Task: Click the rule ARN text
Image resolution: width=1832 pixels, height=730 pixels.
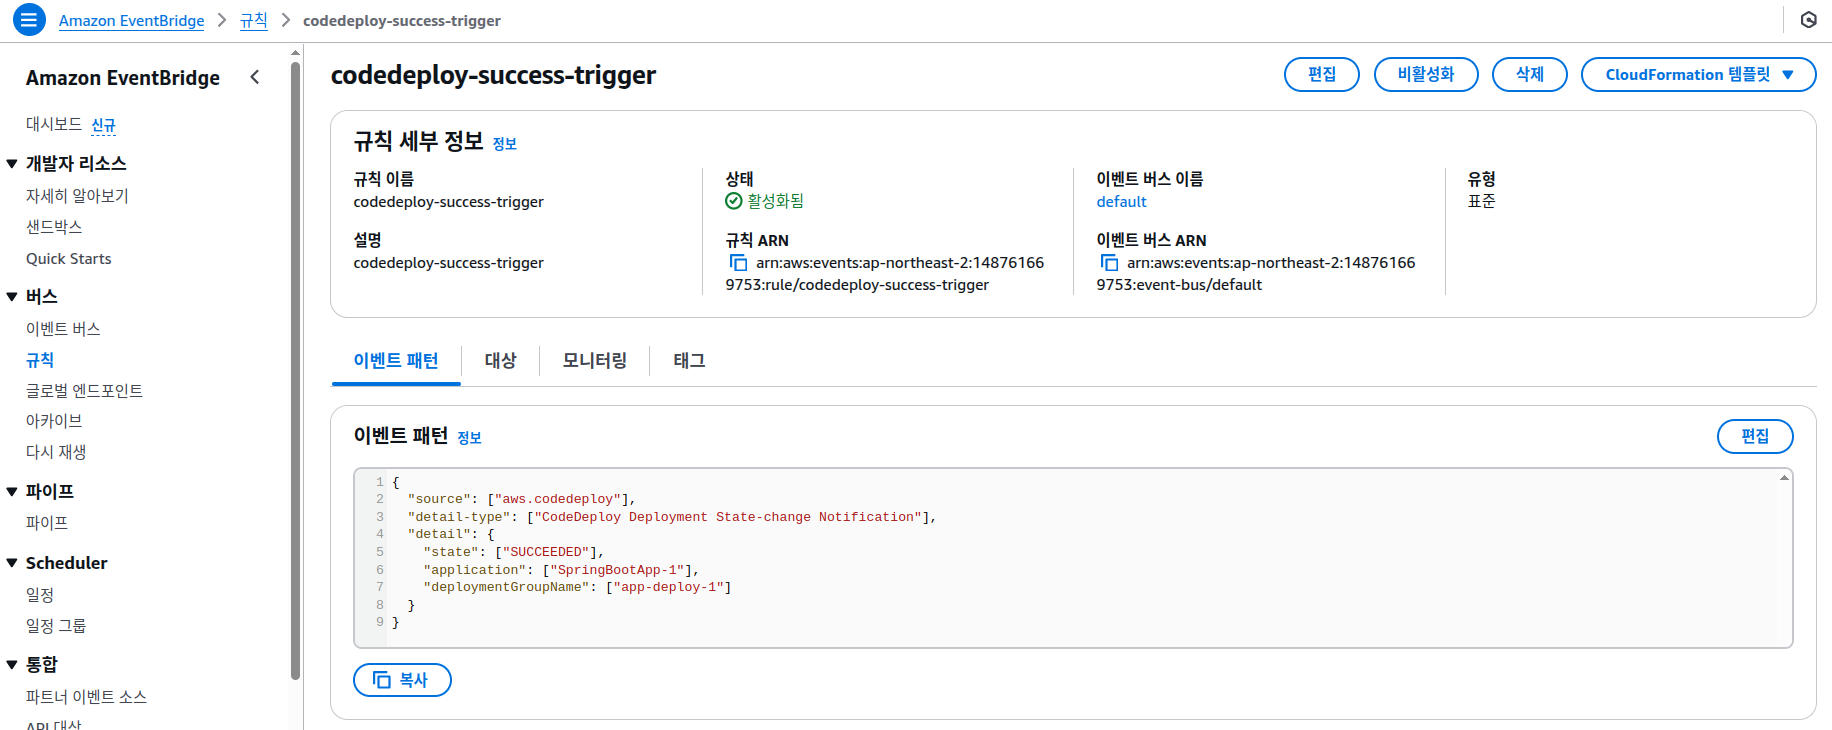Action: point(884,274)
